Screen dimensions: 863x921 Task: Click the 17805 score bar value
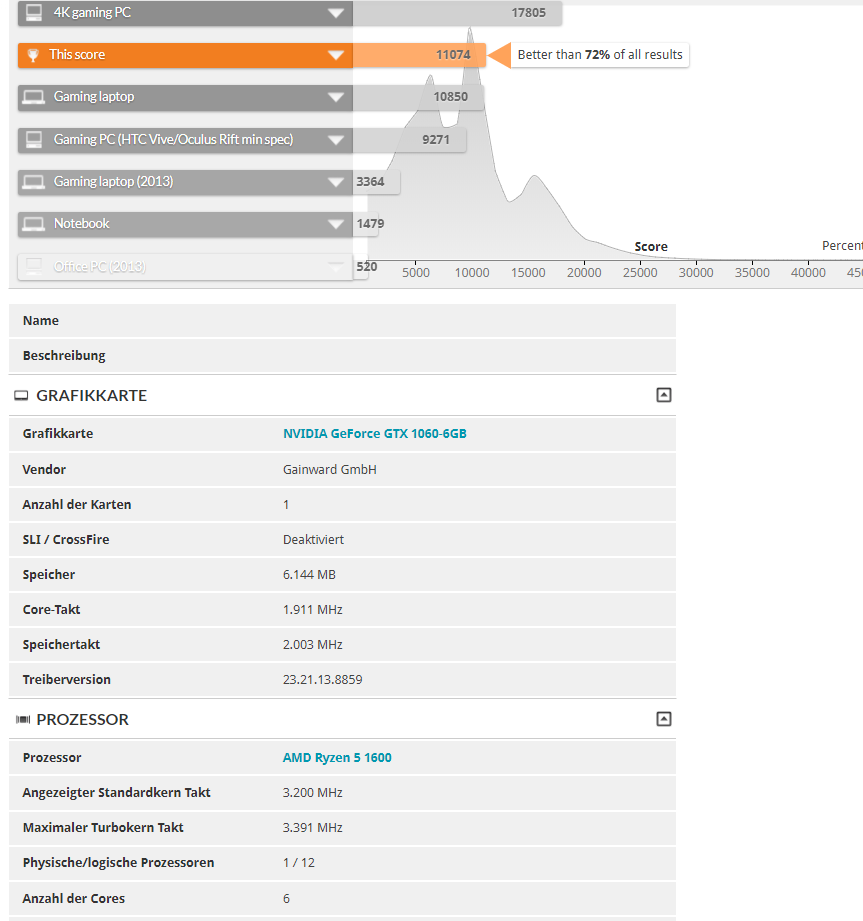[528, 13]
